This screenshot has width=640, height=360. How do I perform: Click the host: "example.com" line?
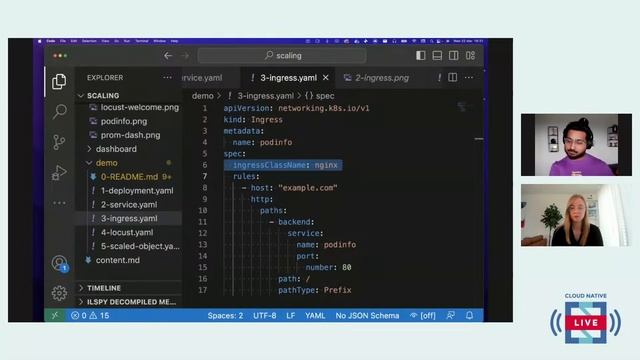pyautogui.click(x=289, y=188)
